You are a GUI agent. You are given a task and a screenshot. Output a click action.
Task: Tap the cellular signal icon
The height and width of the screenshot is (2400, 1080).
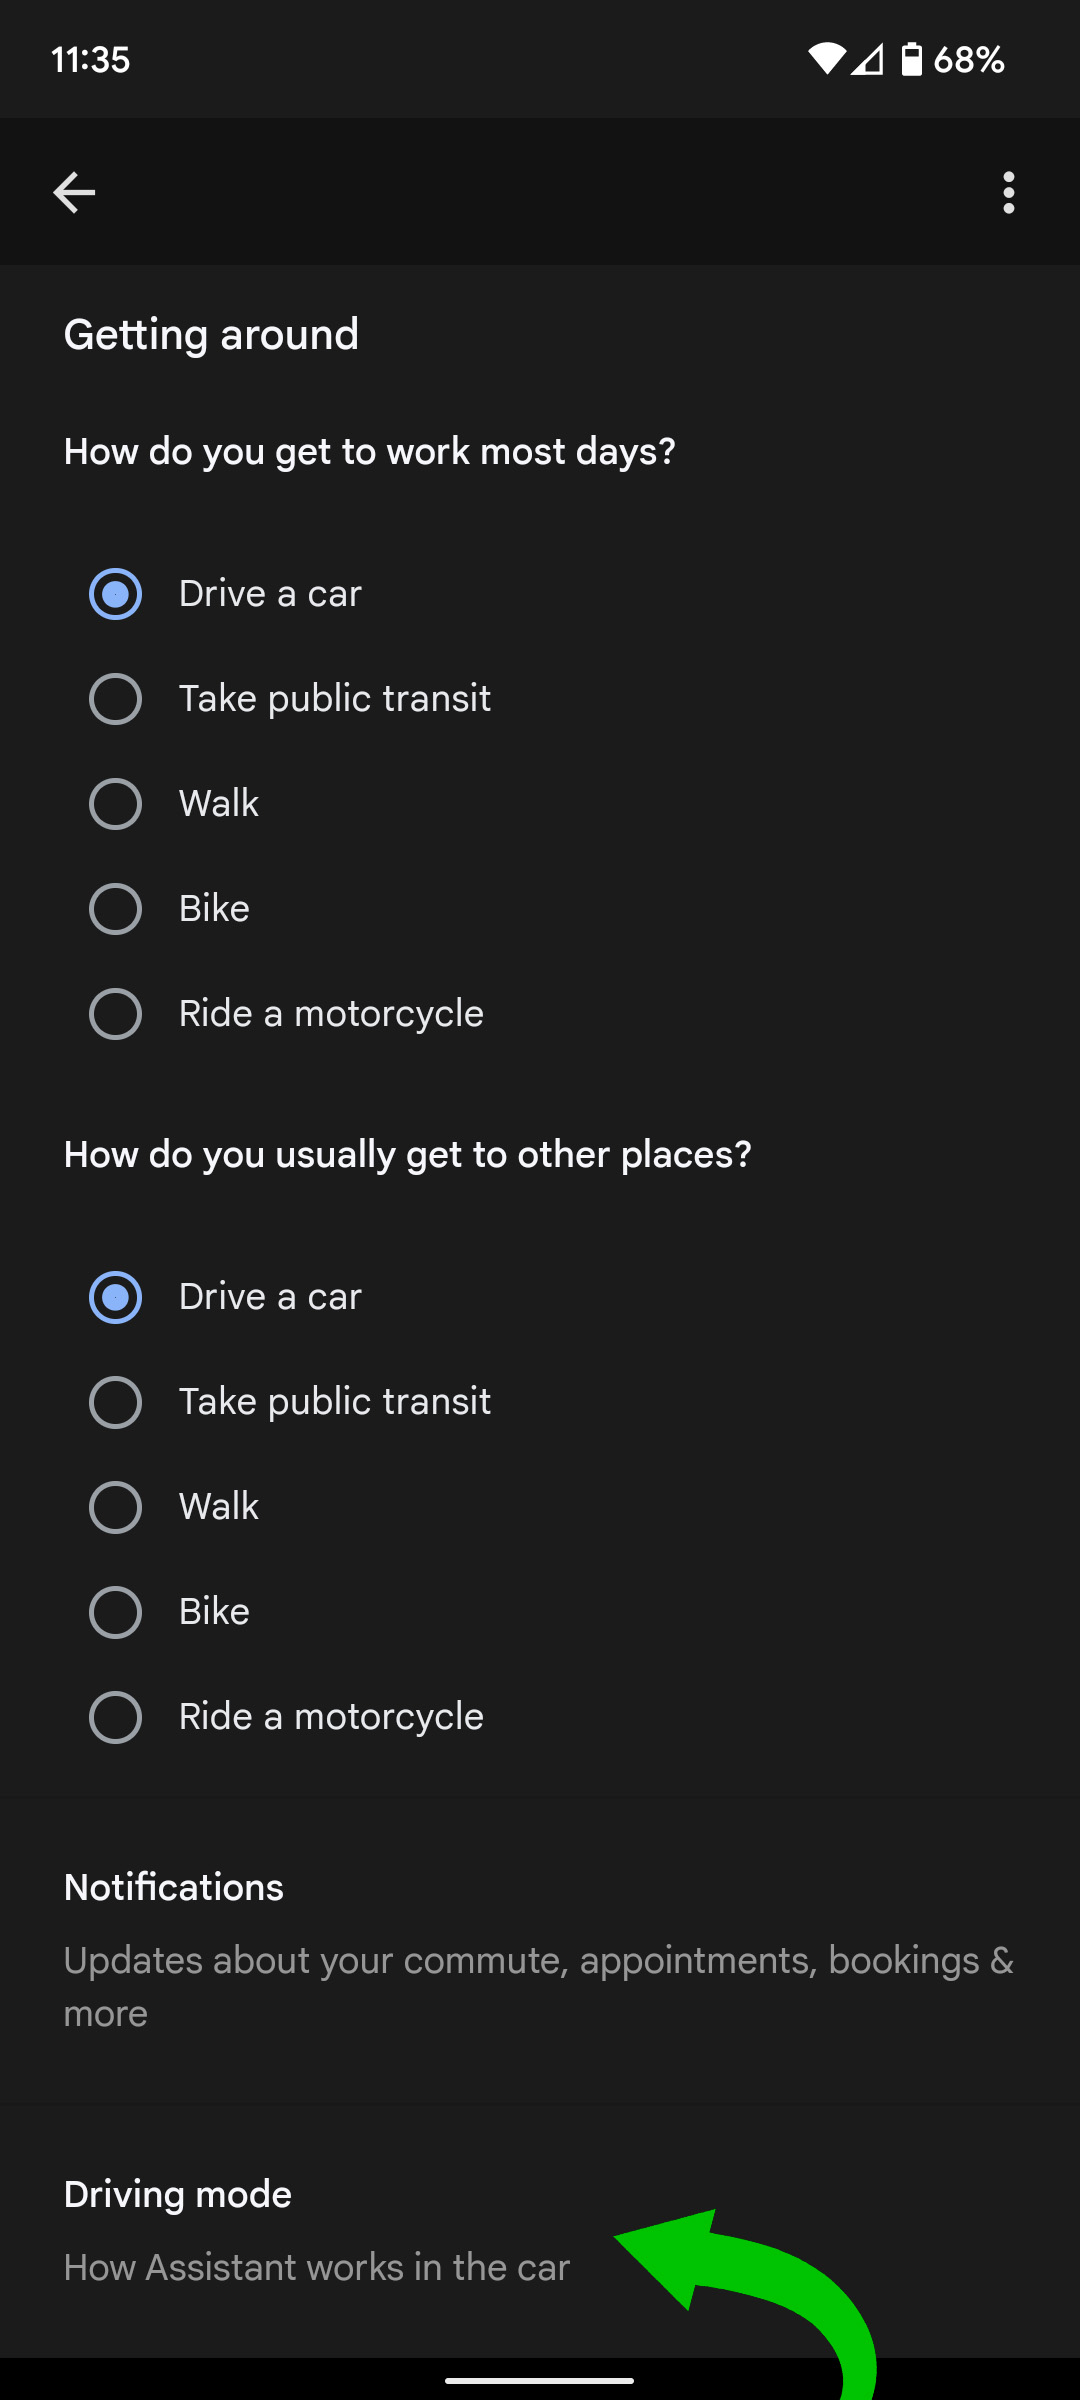point(868,60)
